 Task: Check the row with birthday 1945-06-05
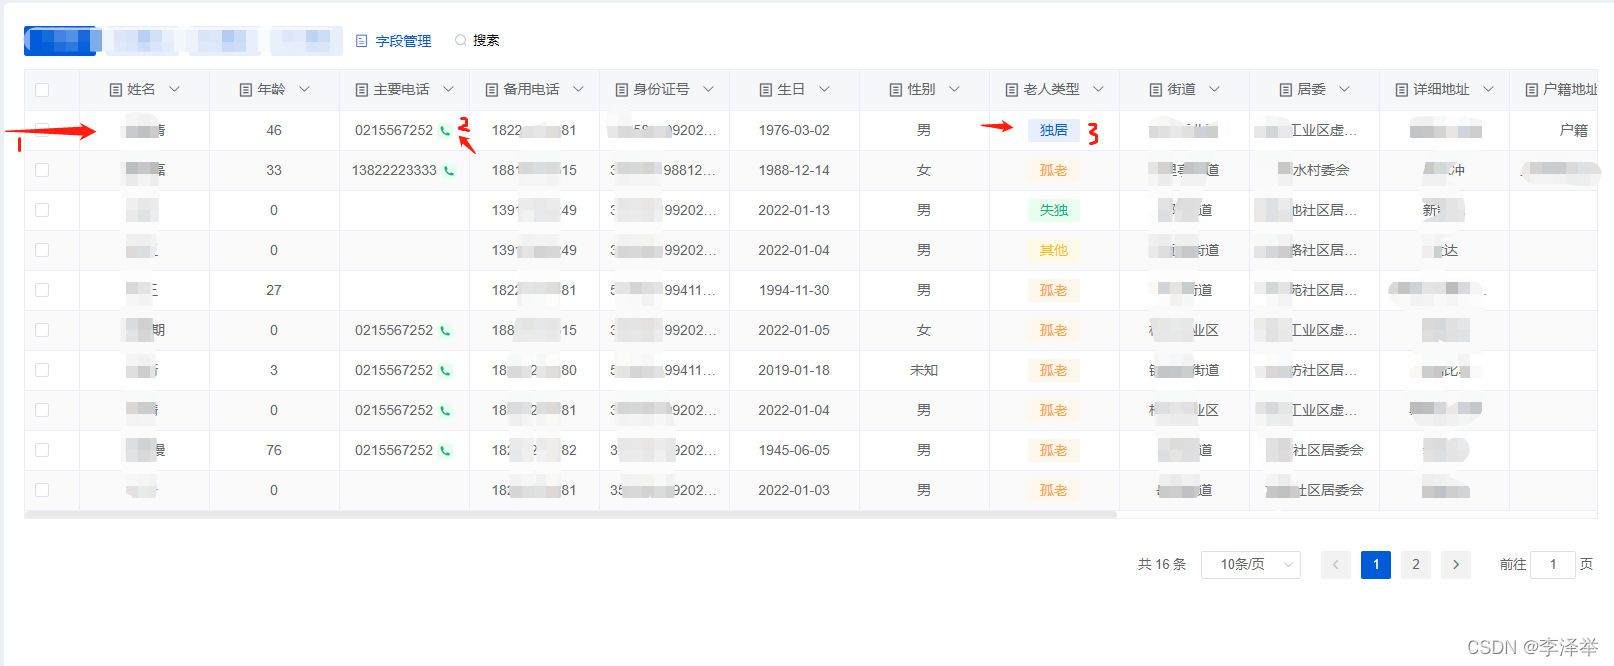42,450
